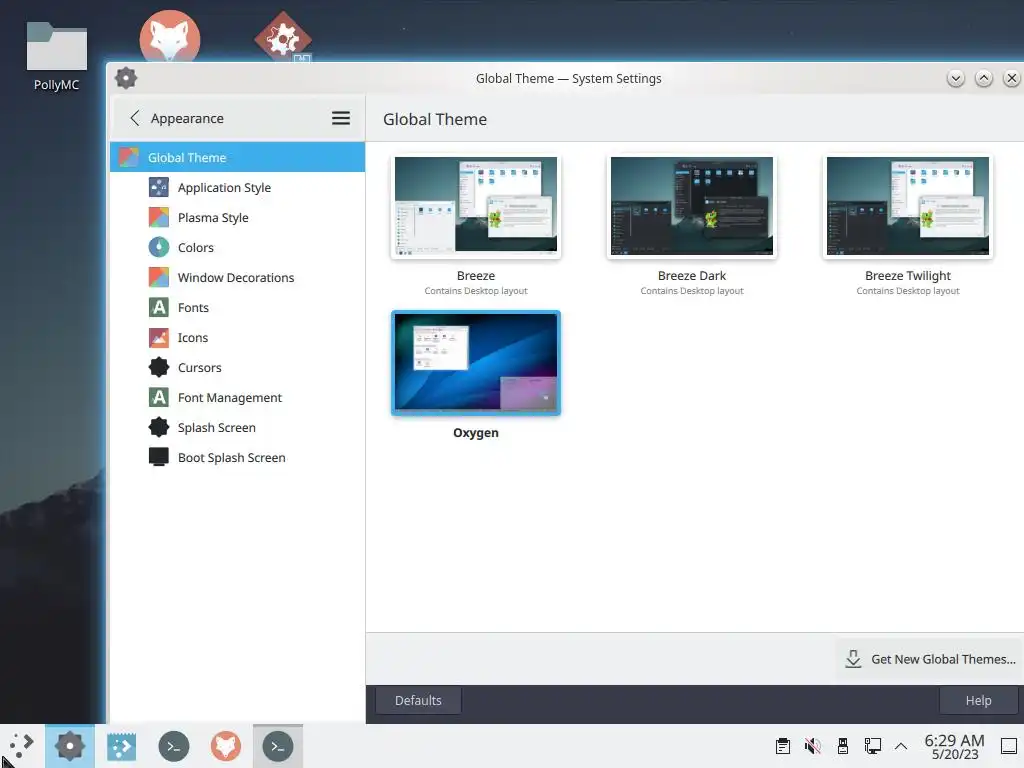Image resolution: width=1024 pixels, height=768 pixels.
Task: Open the PollyMC folder on desktop
Action: point(57,57)
